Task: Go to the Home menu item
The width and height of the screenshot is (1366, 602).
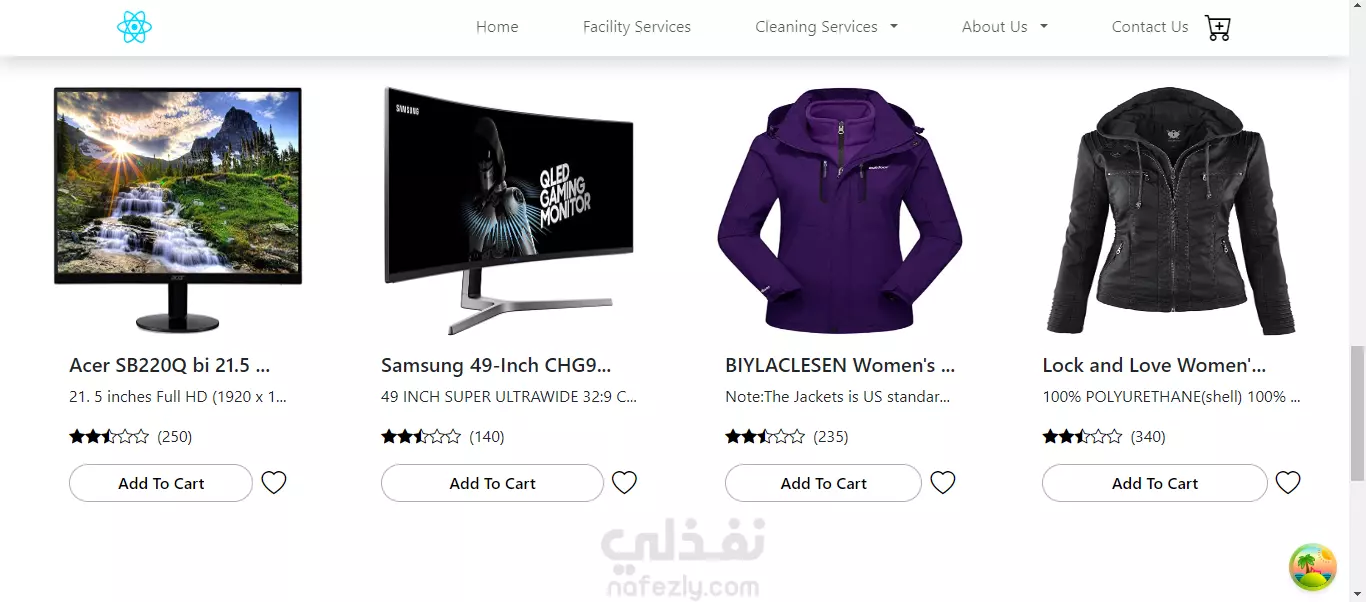Action: click(x=497, y=27)
